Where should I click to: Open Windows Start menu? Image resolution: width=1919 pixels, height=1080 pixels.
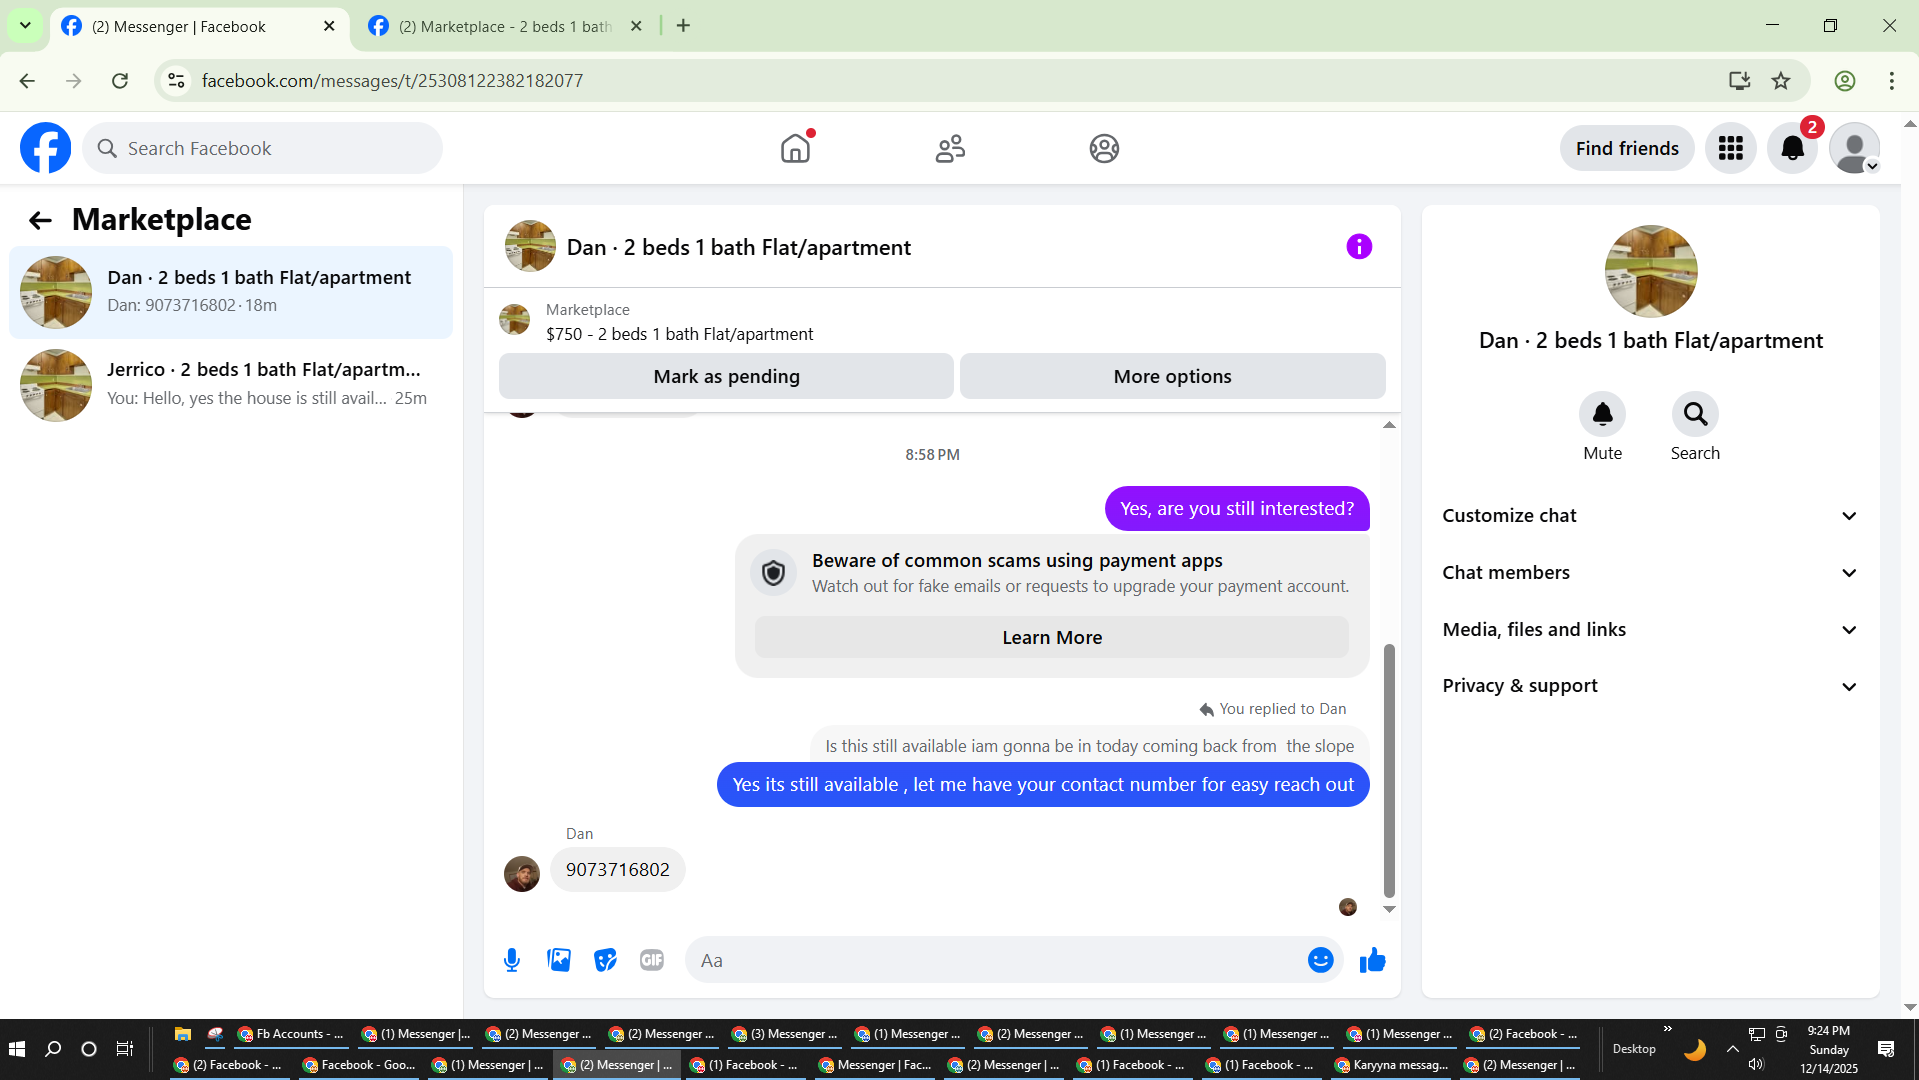[x=17, y=1049]
